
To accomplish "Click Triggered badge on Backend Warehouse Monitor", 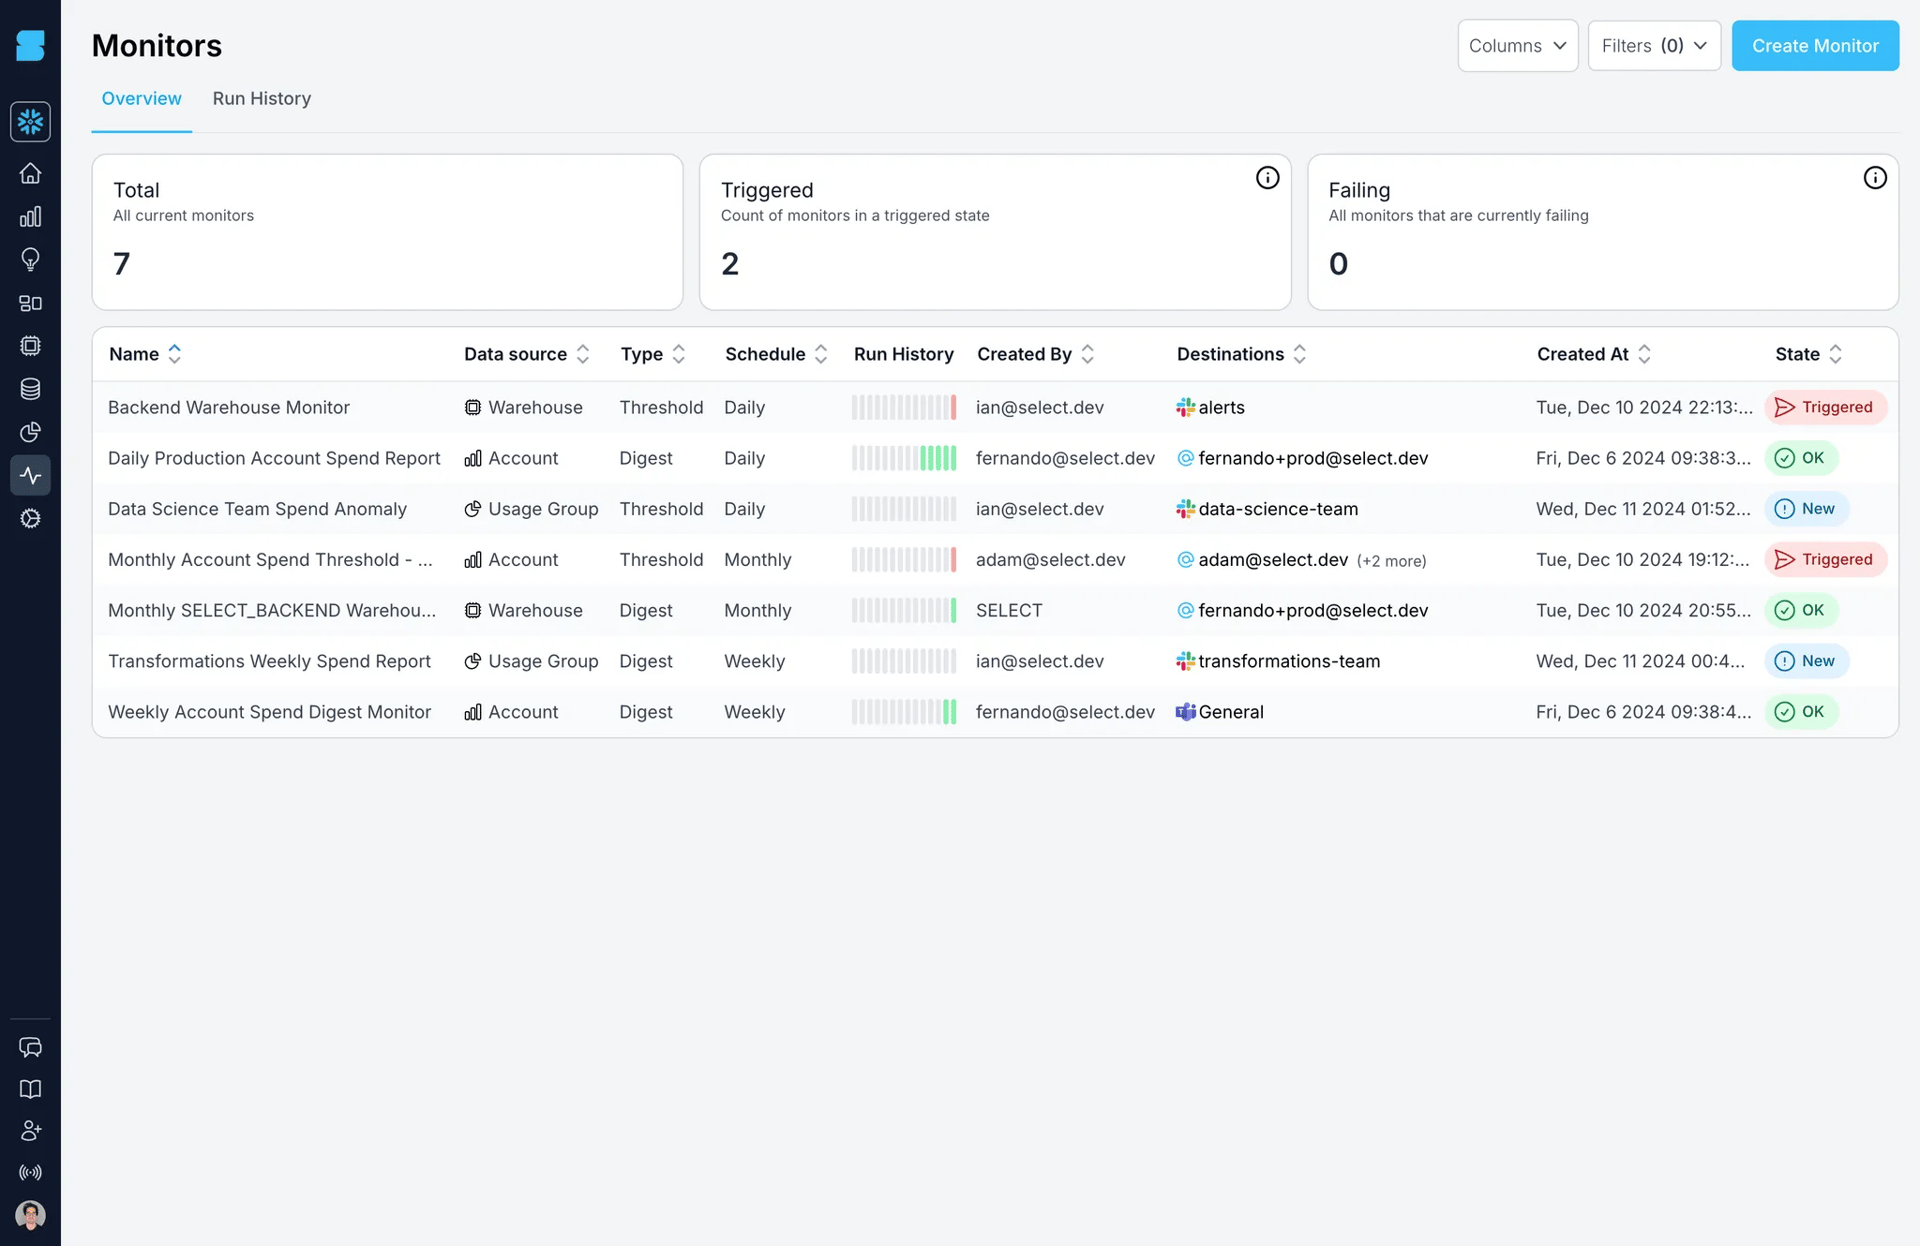I will point(1825,407).
